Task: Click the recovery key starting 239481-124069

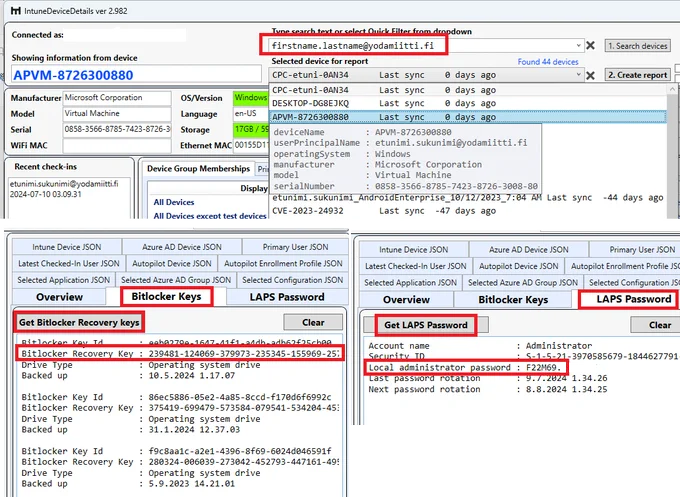Action: point(244,353)
